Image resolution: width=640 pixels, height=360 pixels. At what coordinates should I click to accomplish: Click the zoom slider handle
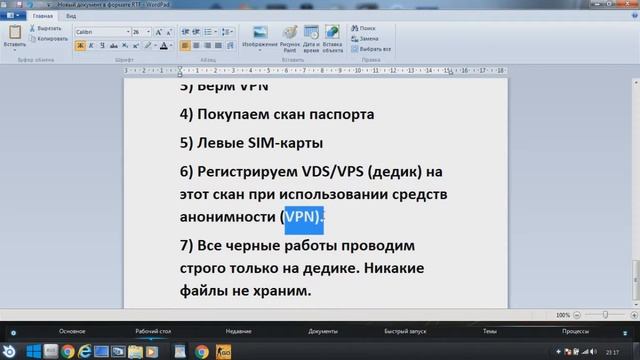coord(605,315)
